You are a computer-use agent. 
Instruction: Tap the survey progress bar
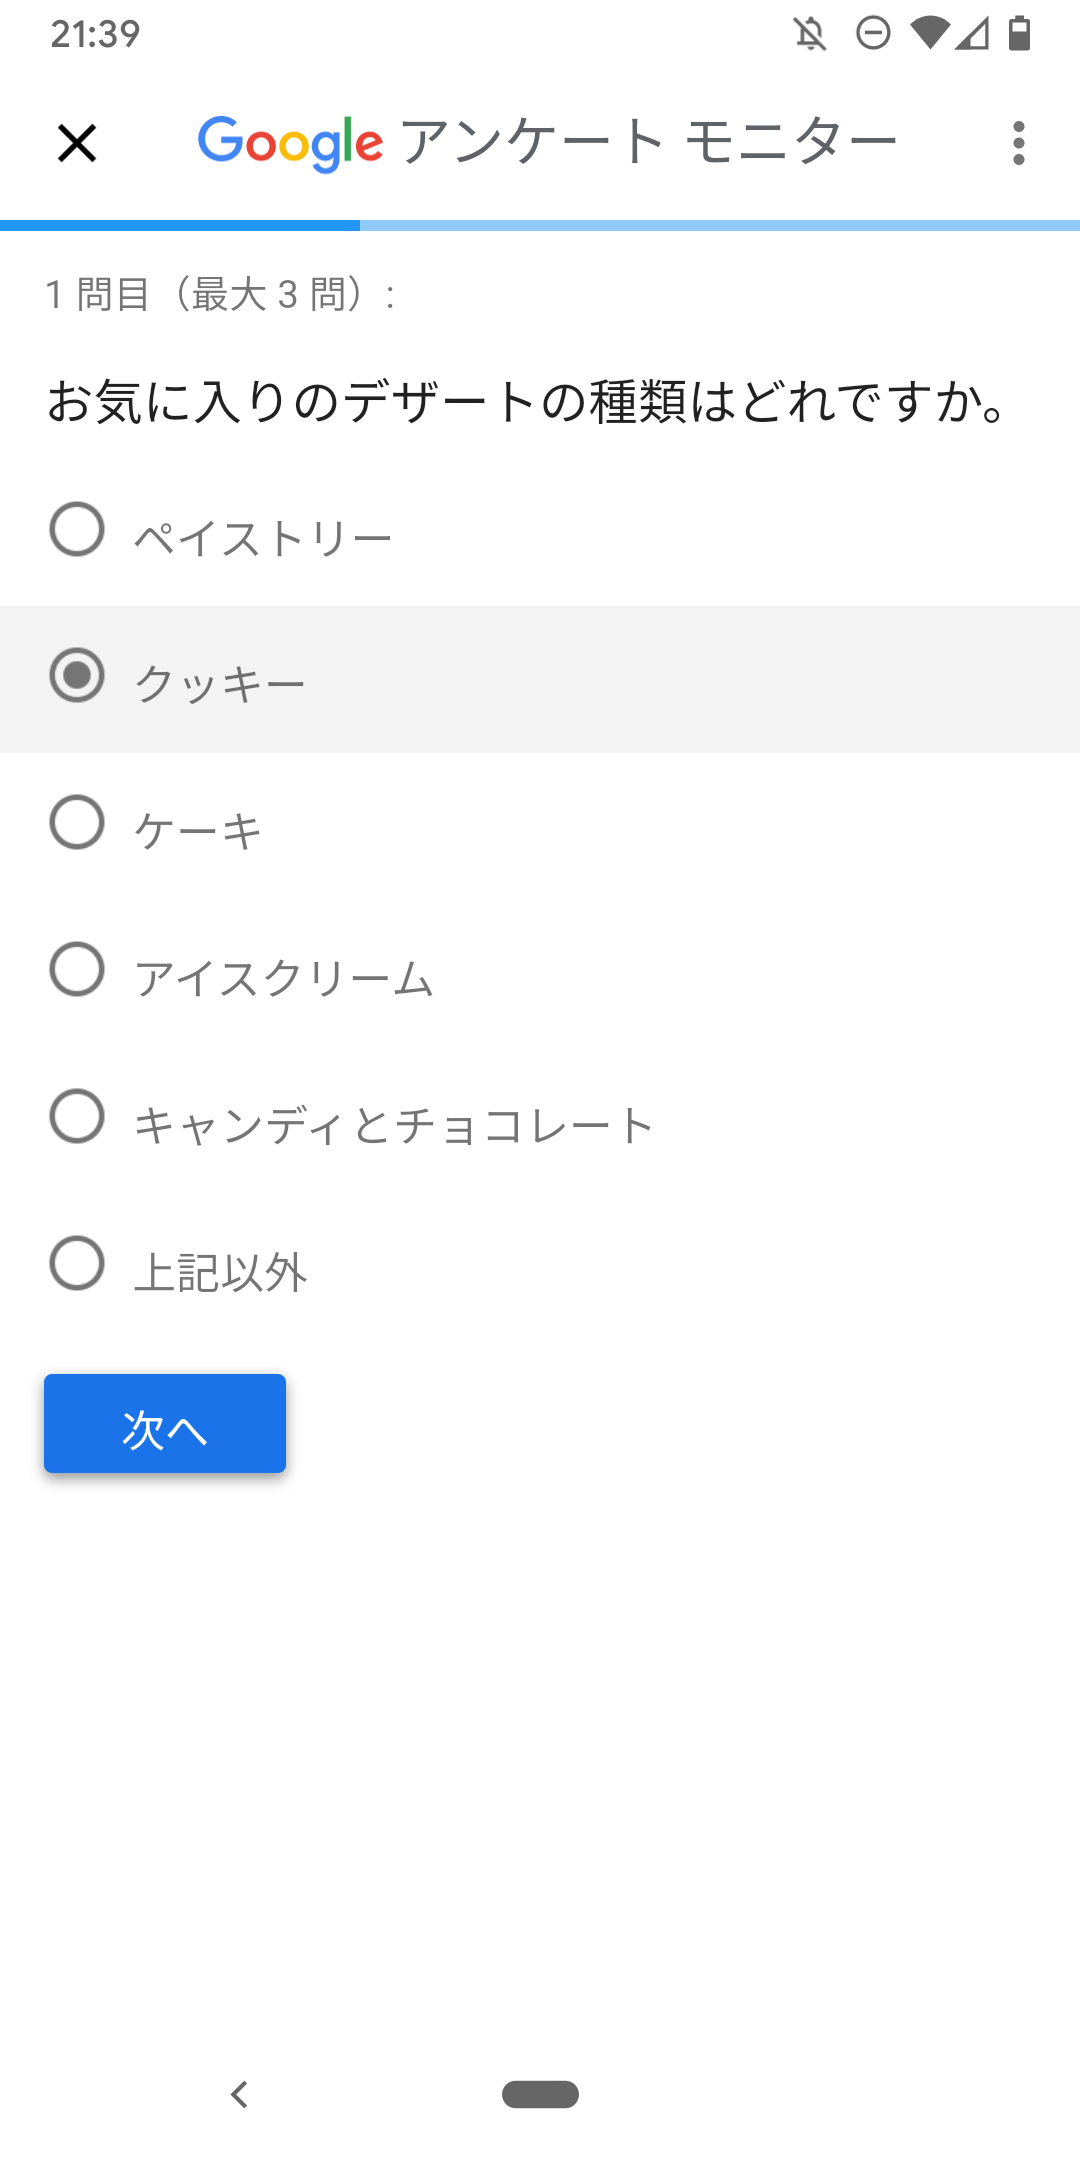tap(540, 225)
